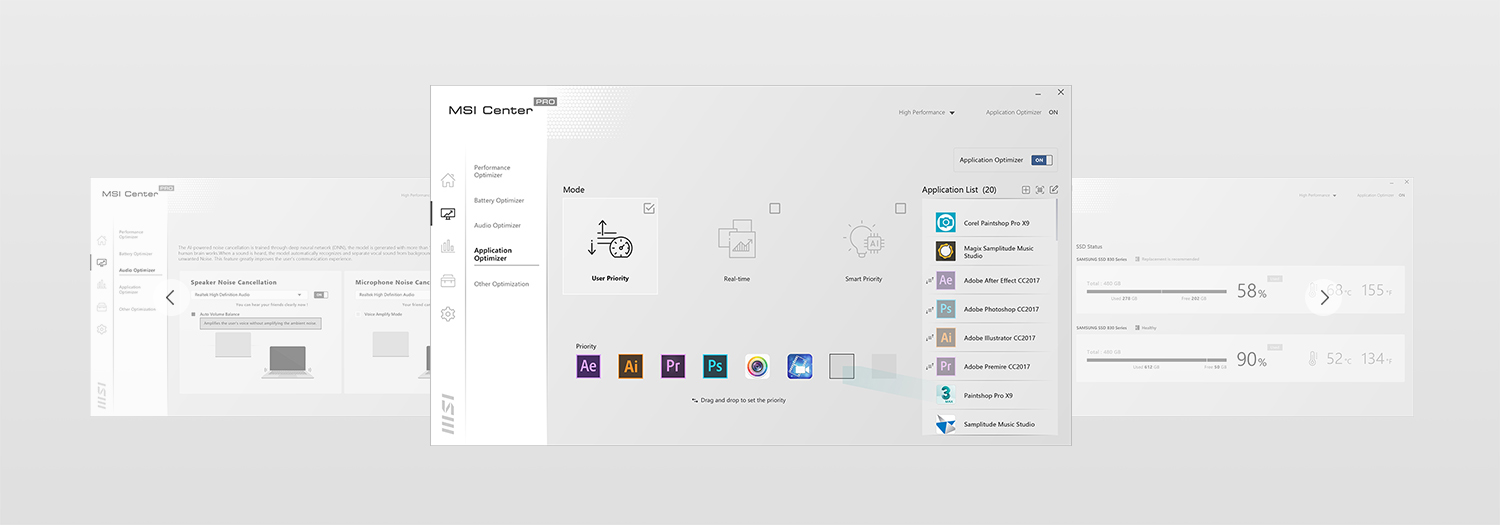Select the Real-time mode tile
The image size is (1500, 525).
(x=736, y=246)
